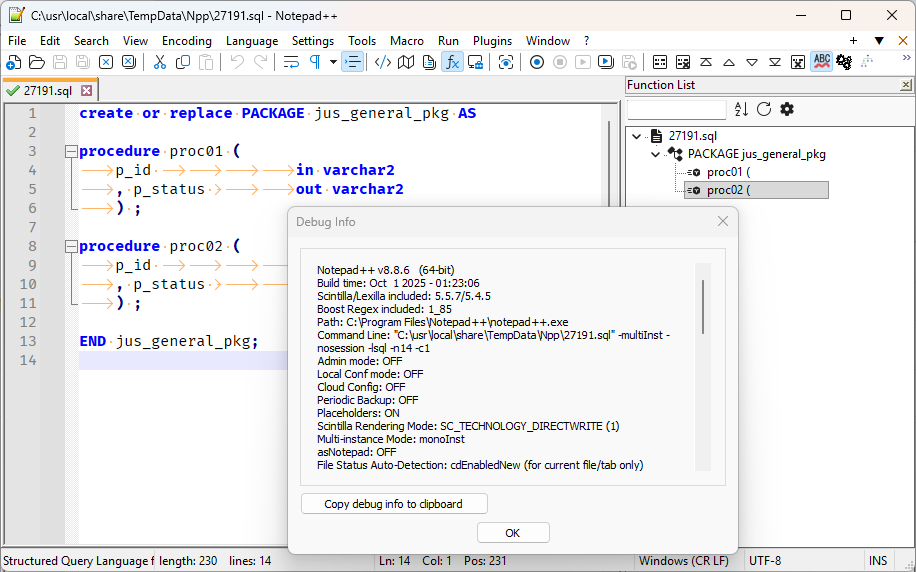
Task: Click the New file toolbar icon
Action: pyautogui.click(x=13, y=62)
